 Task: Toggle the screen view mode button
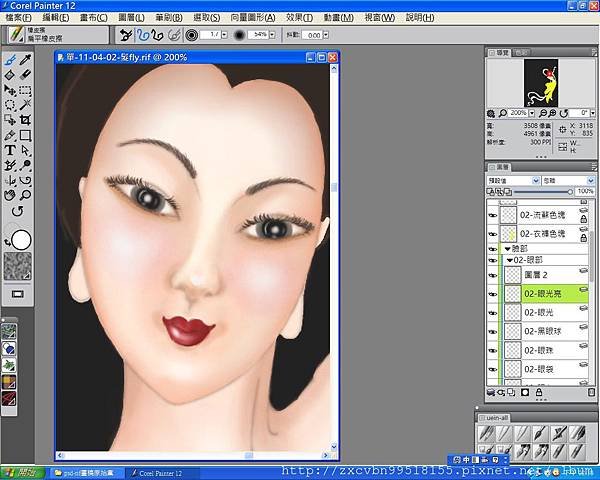coord(18,294)
